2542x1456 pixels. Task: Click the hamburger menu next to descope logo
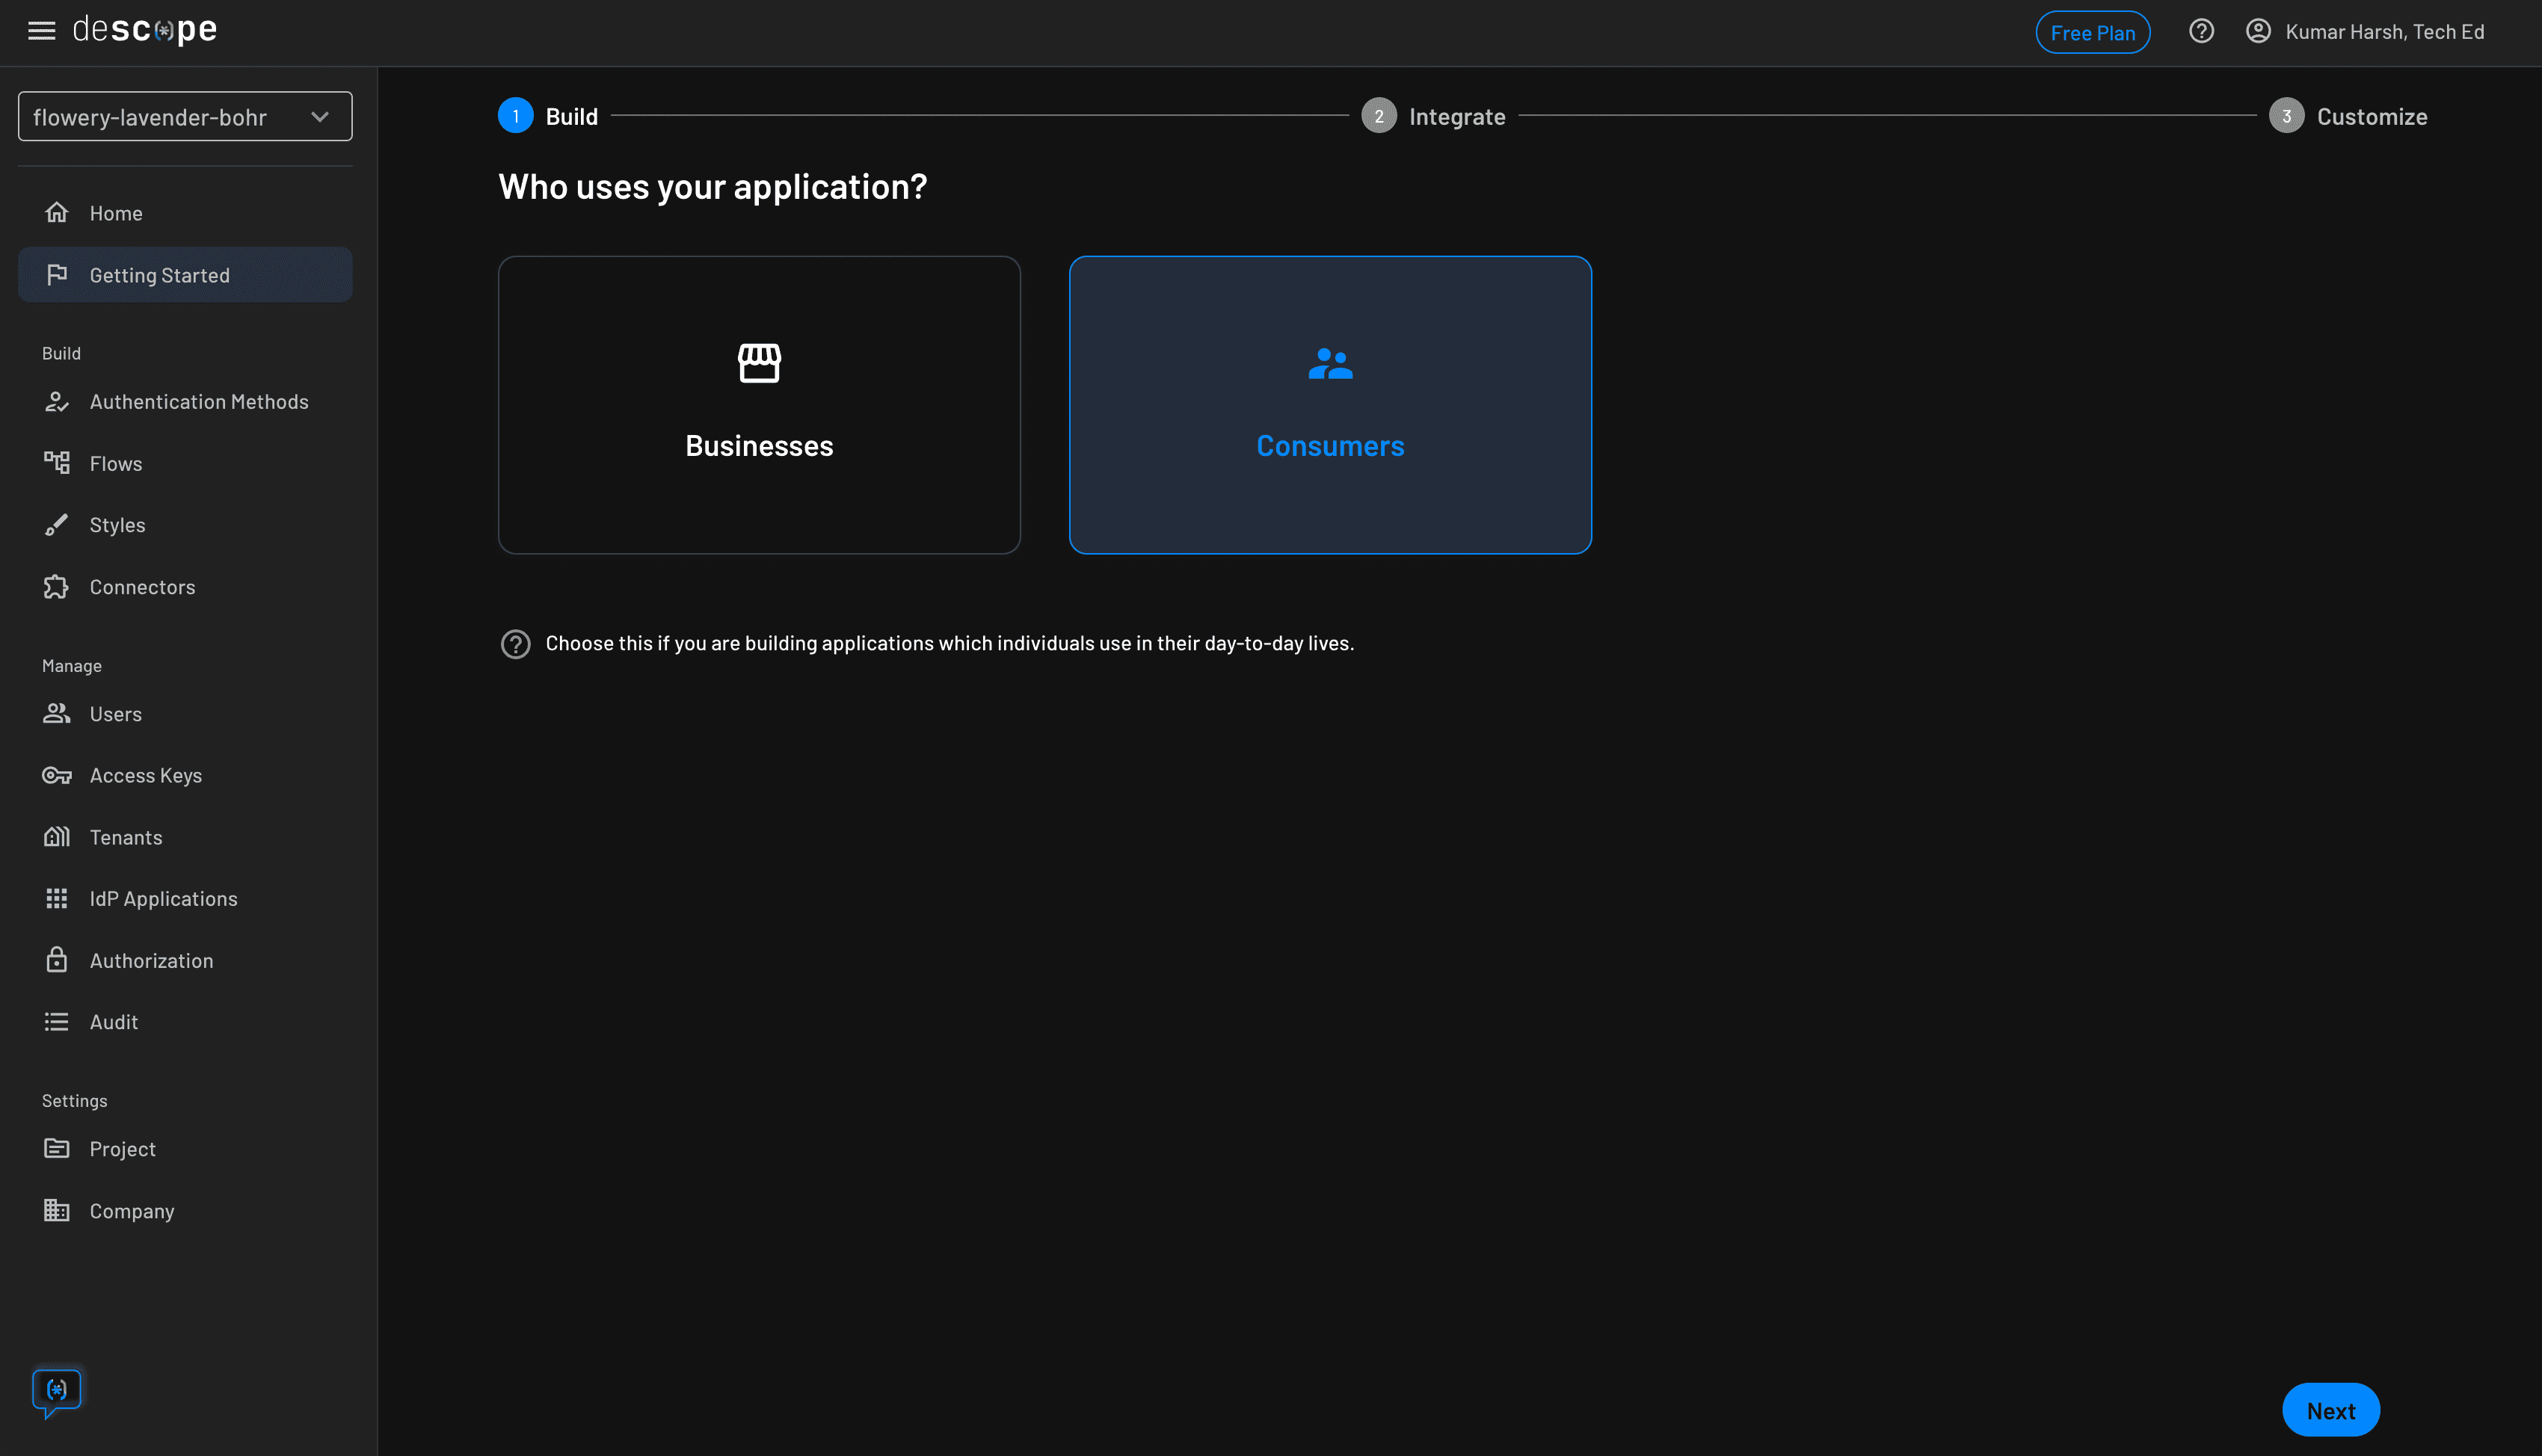(x=41, y=30)
